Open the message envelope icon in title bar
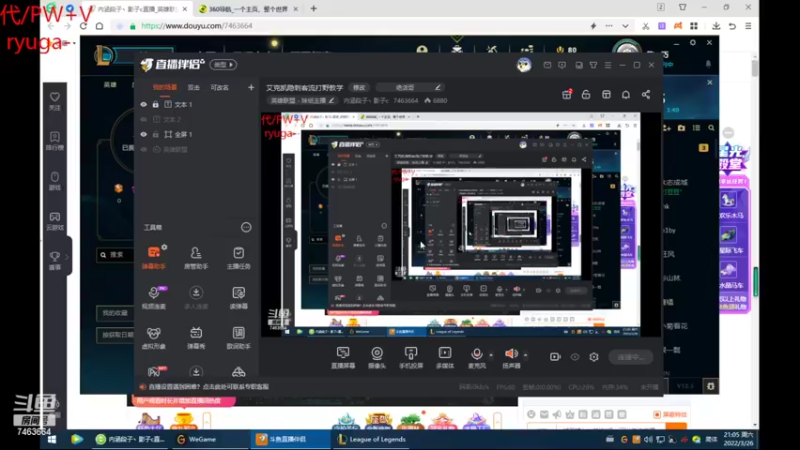The image size is (800, 450). pos(547,65)
